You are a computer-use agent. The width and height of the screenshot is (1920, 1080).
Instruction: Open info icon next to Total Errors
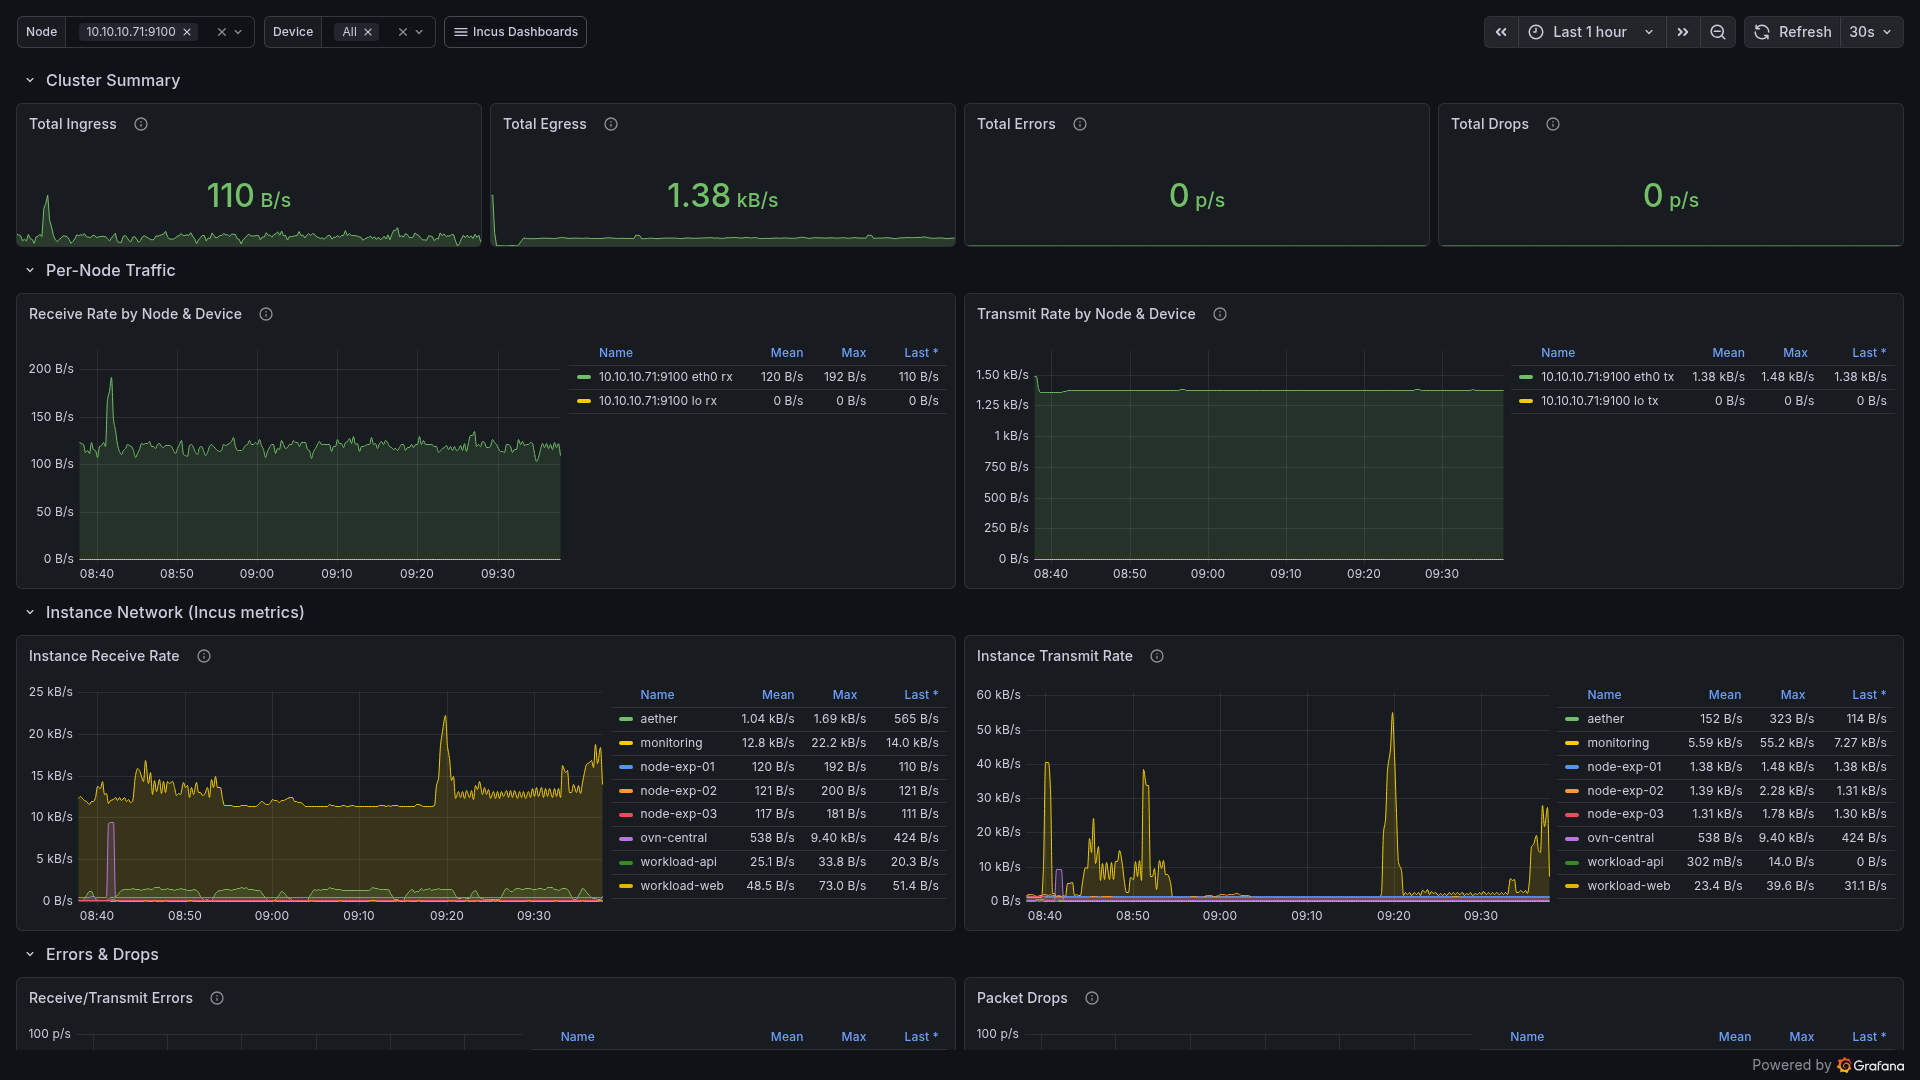click(x=1080, y=124)
